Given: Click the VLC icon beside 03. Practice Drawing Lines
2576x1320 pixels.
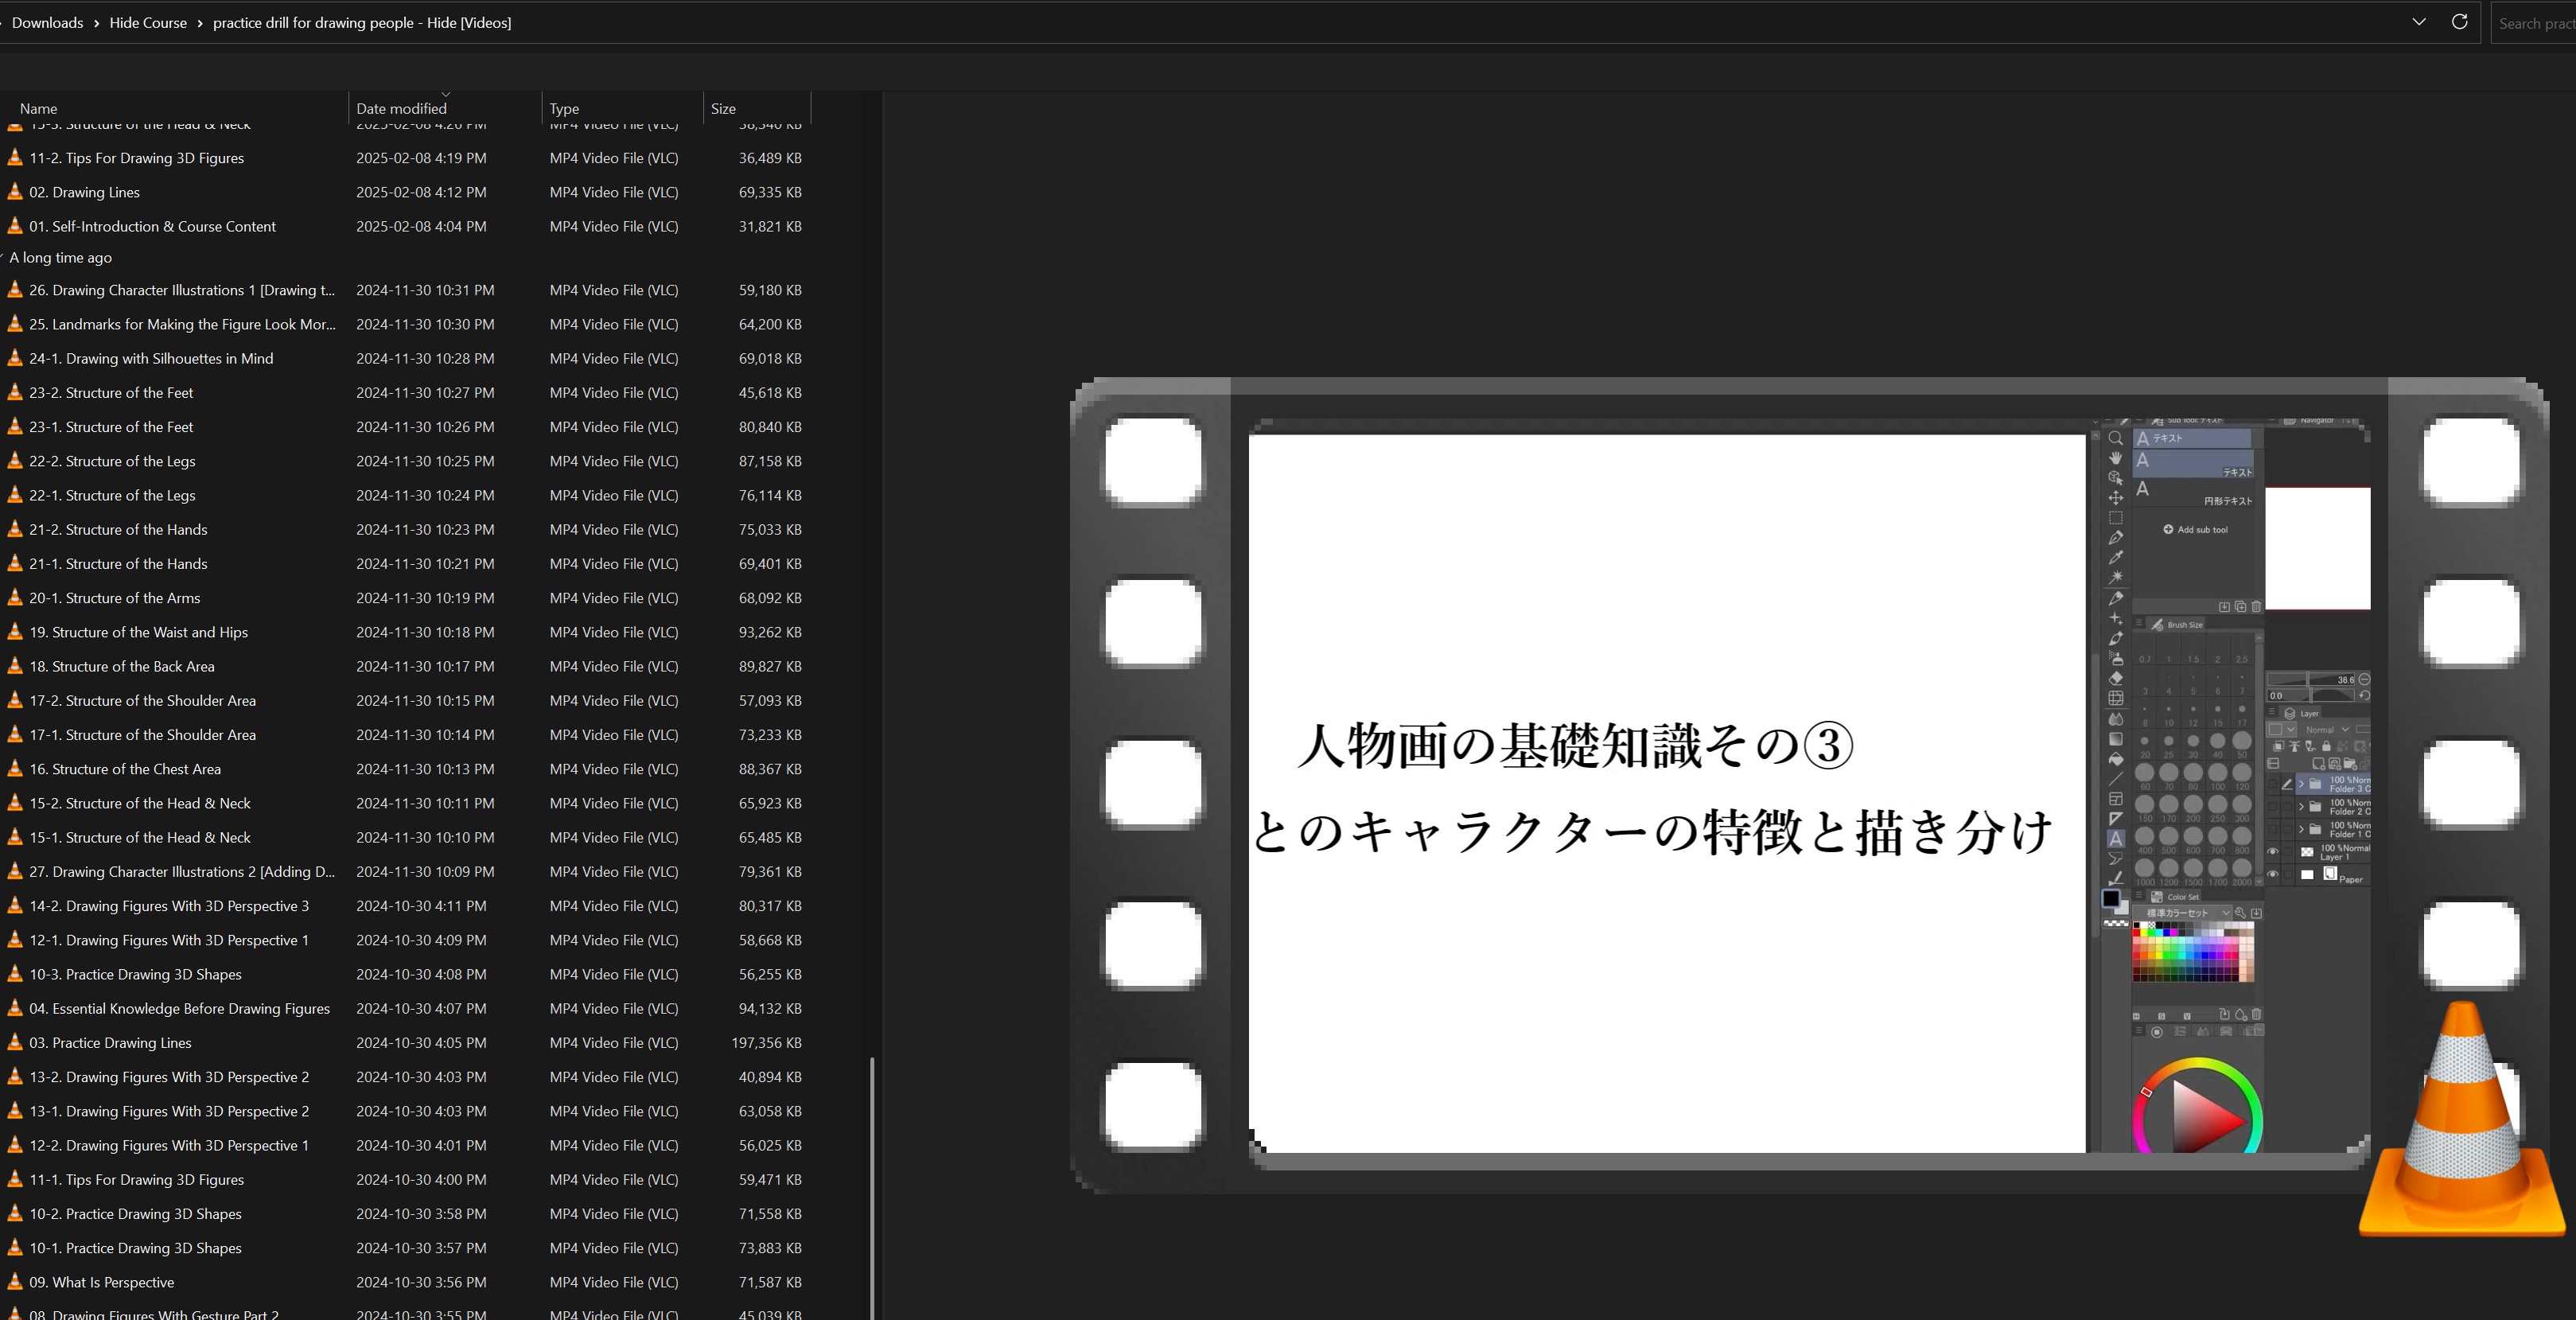Looking at the screenshot, I should point(15,1041).
